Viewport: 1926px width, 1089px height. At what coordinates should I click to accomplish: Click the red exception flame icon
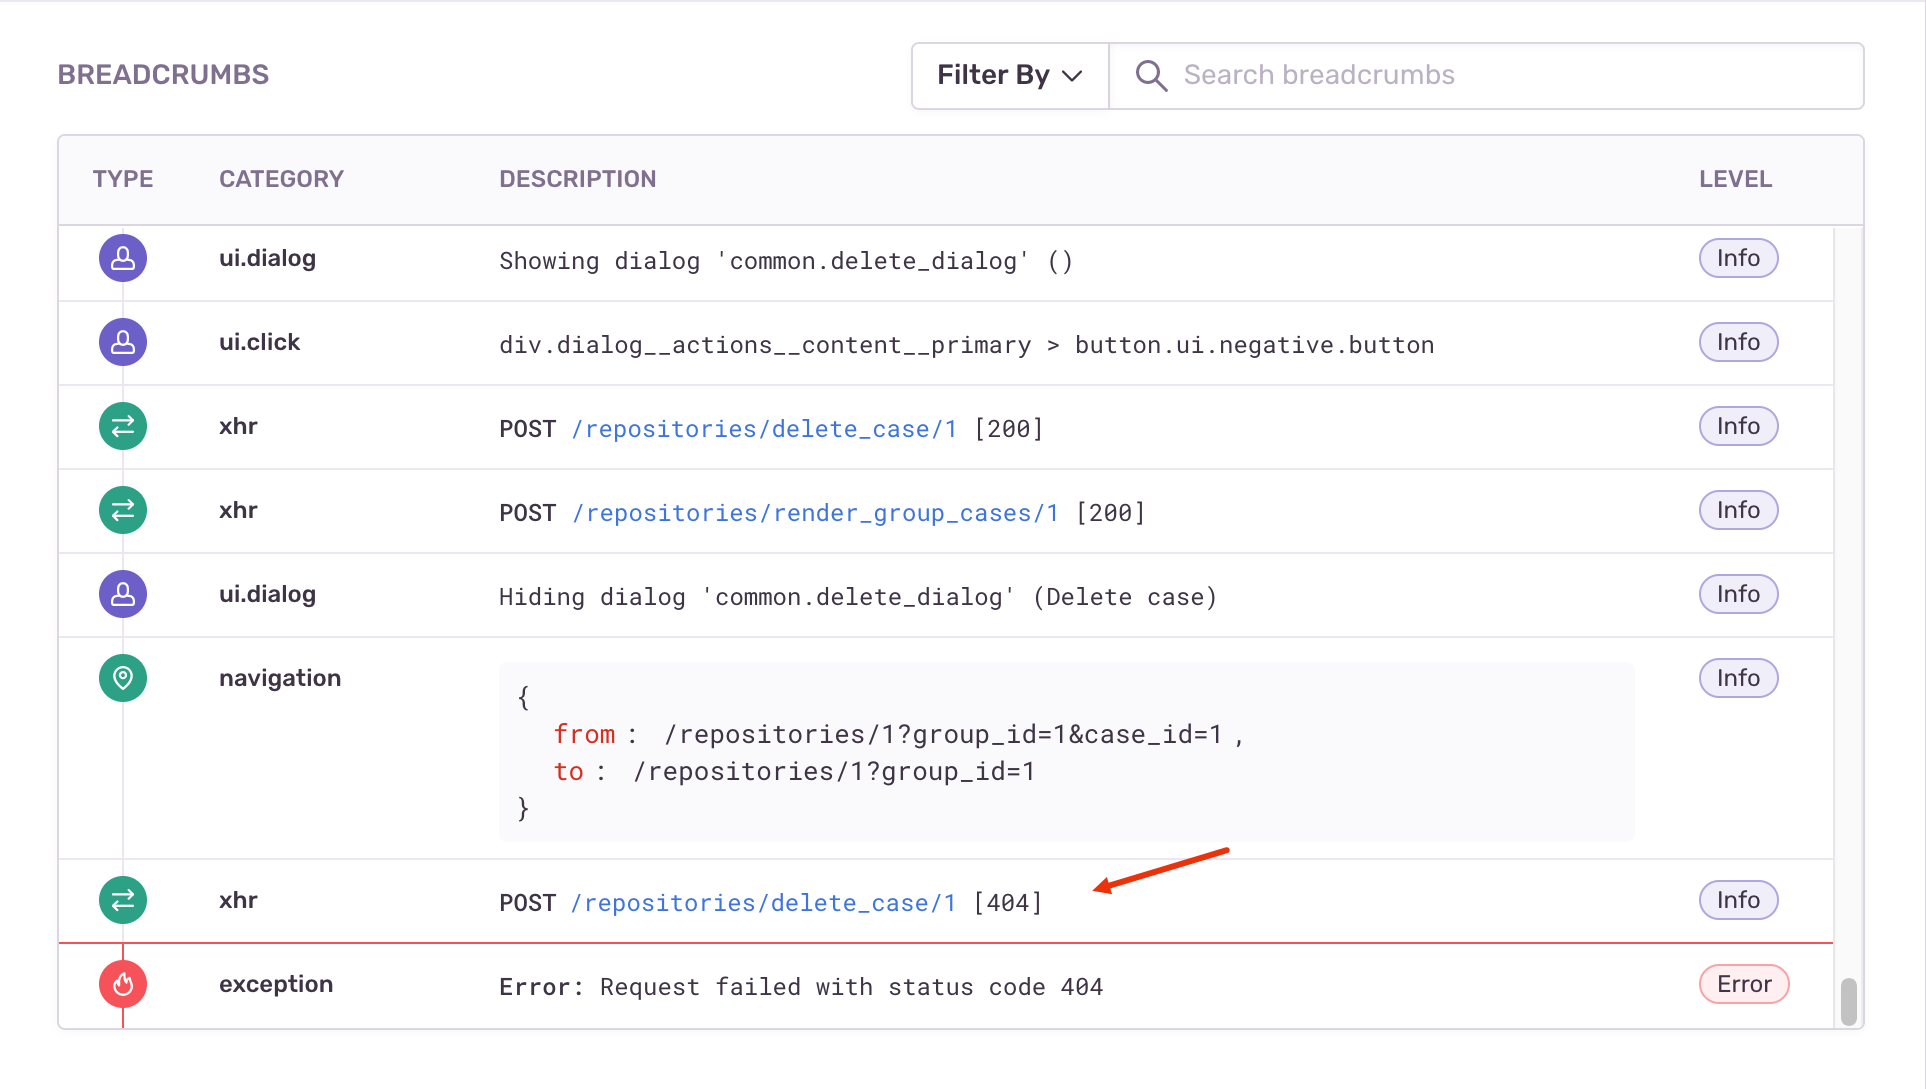(123, 985)
